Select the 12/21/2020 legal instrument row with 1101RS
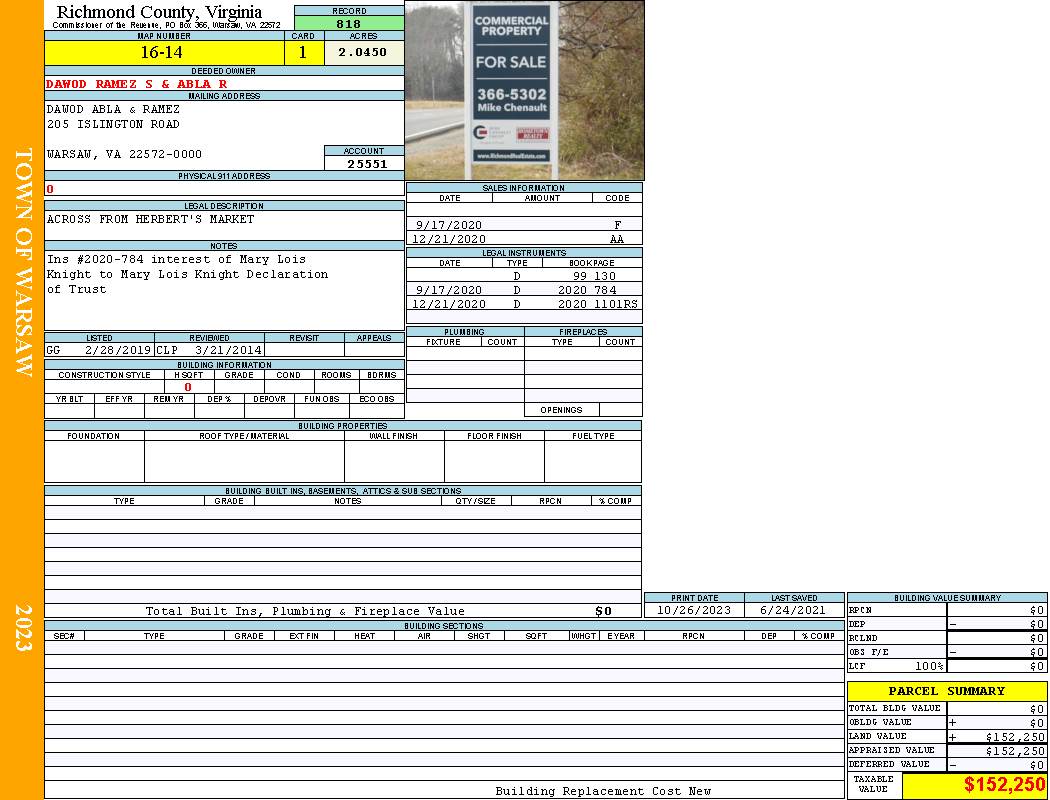 click(524, 304)
